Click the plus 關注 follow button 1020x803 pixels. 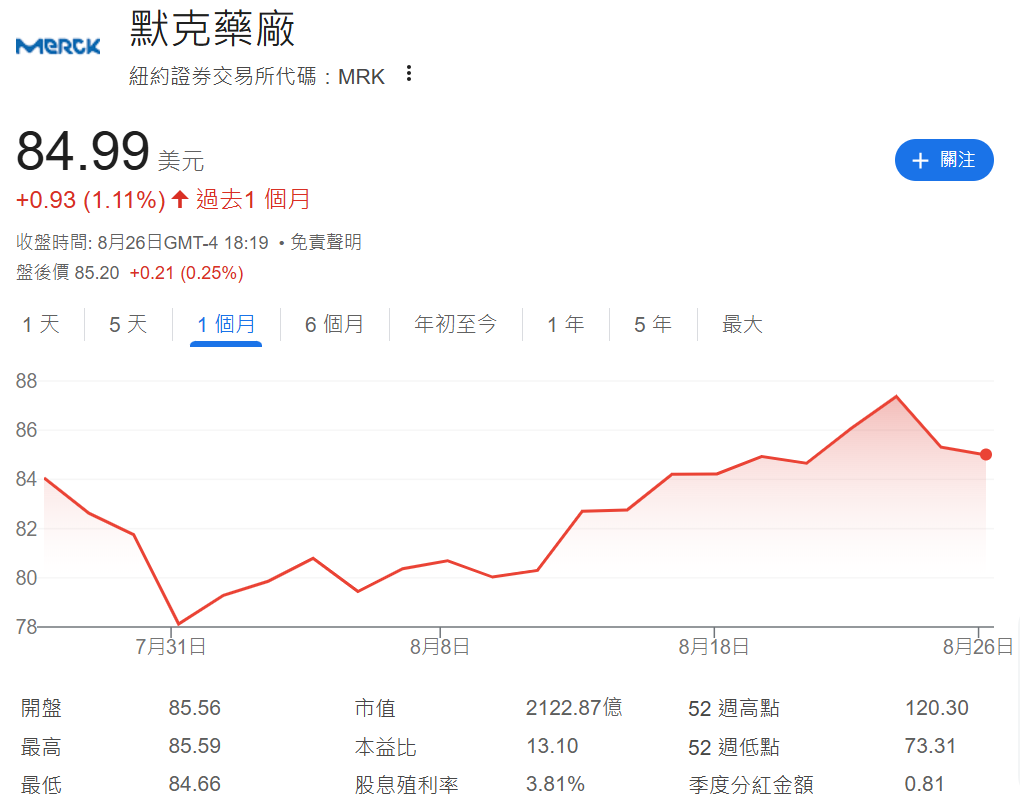coord(944,160)
